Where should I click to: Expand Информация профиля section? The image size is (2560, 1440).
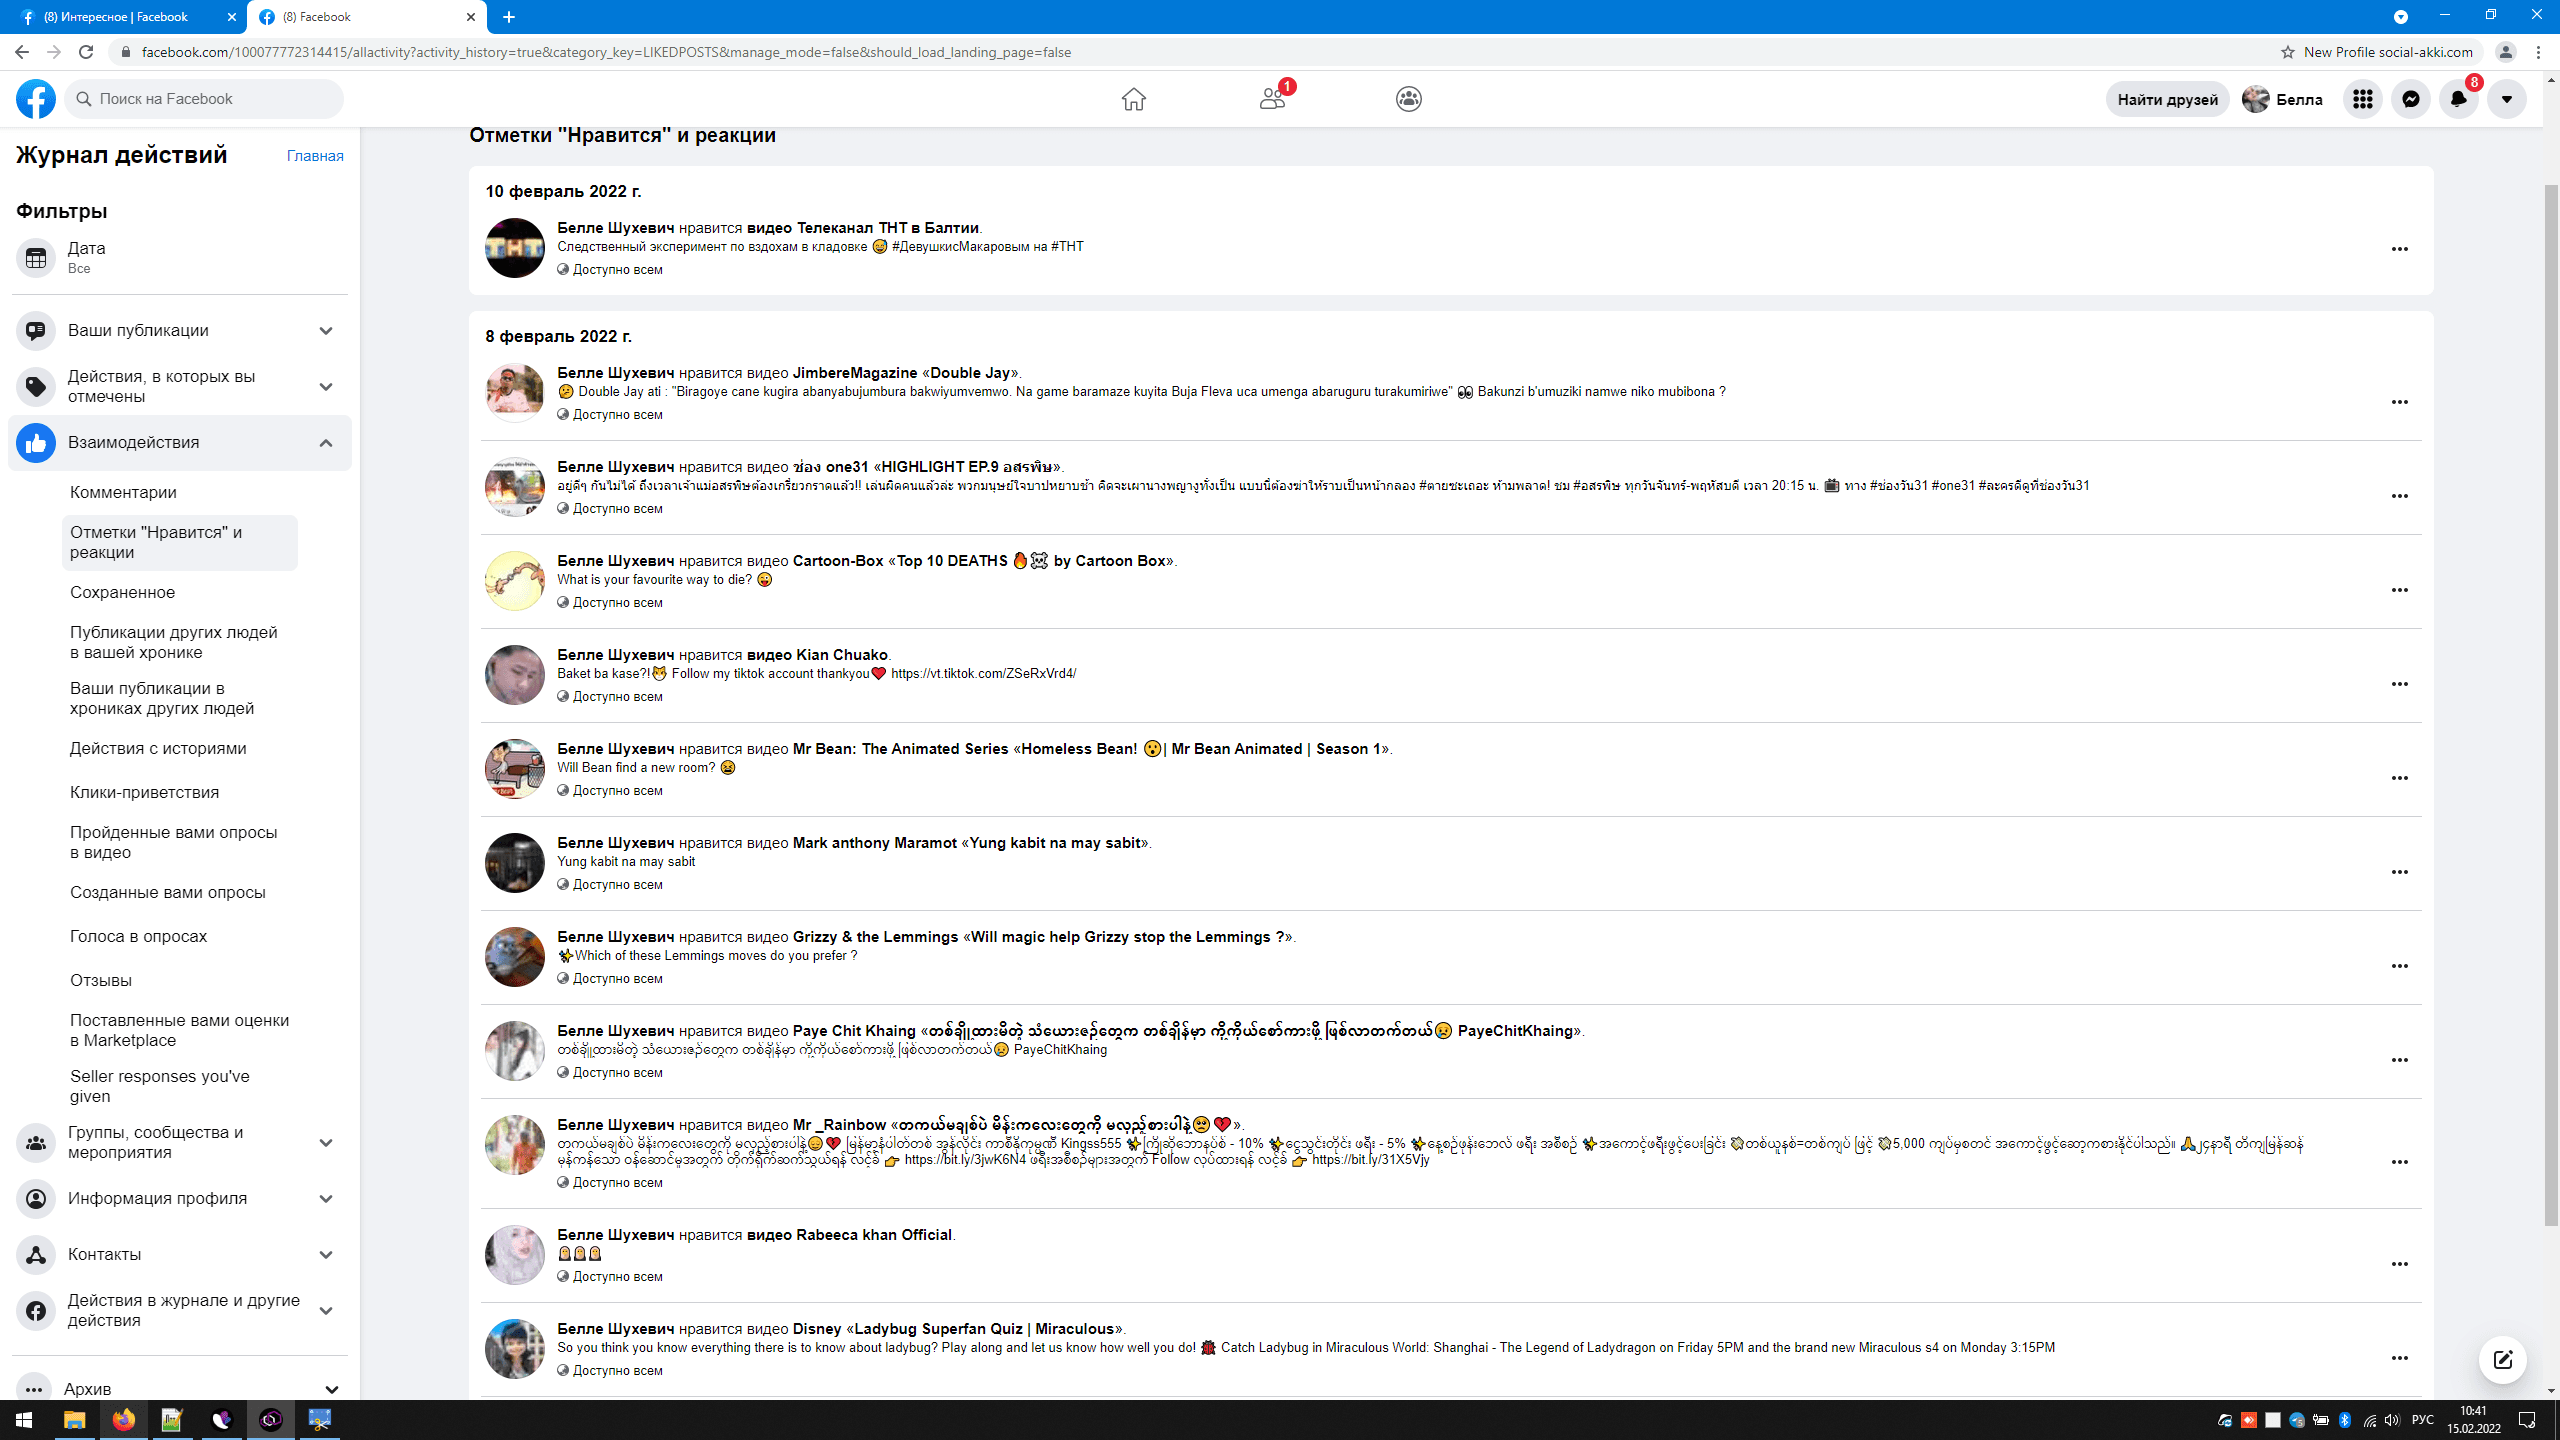click(180, 1198)
